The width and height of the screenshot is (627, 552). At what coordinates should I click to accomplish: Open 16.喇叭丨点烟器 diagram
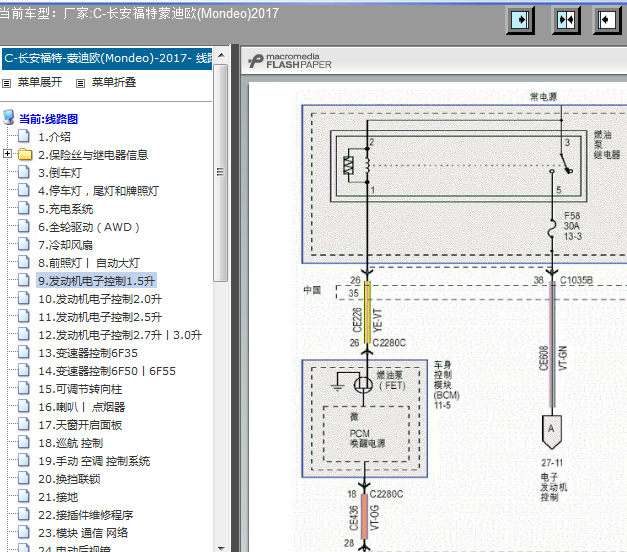point(82,407)
